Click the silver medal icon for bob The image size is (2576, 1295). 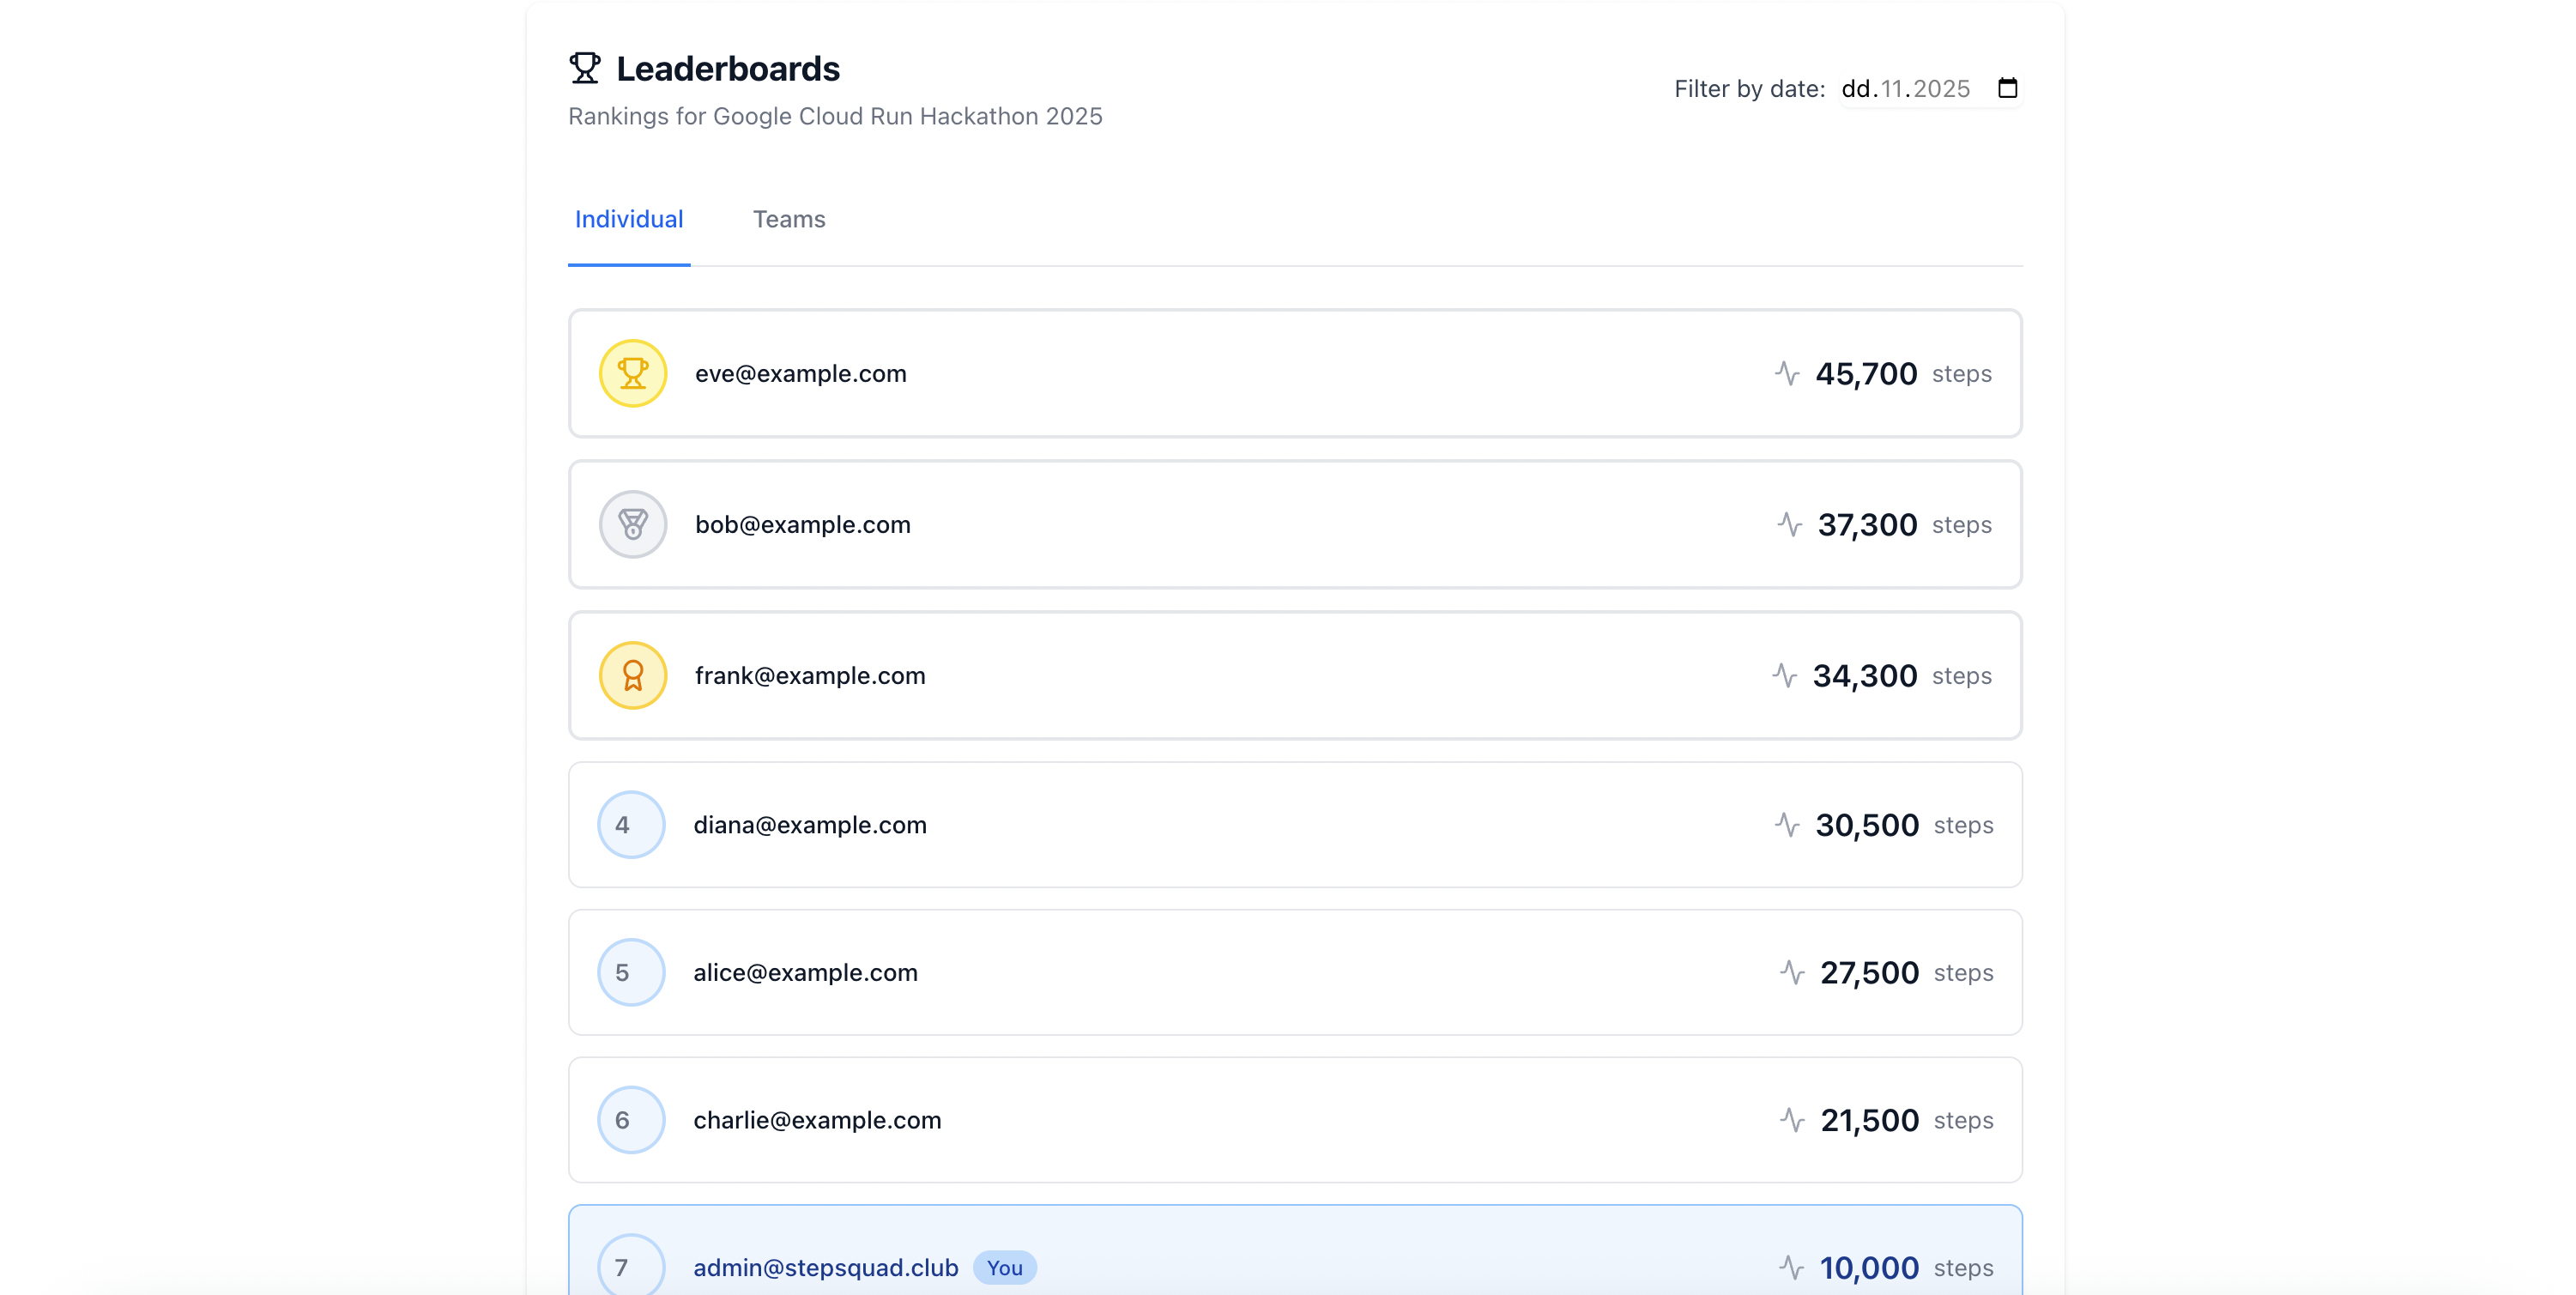632,524
